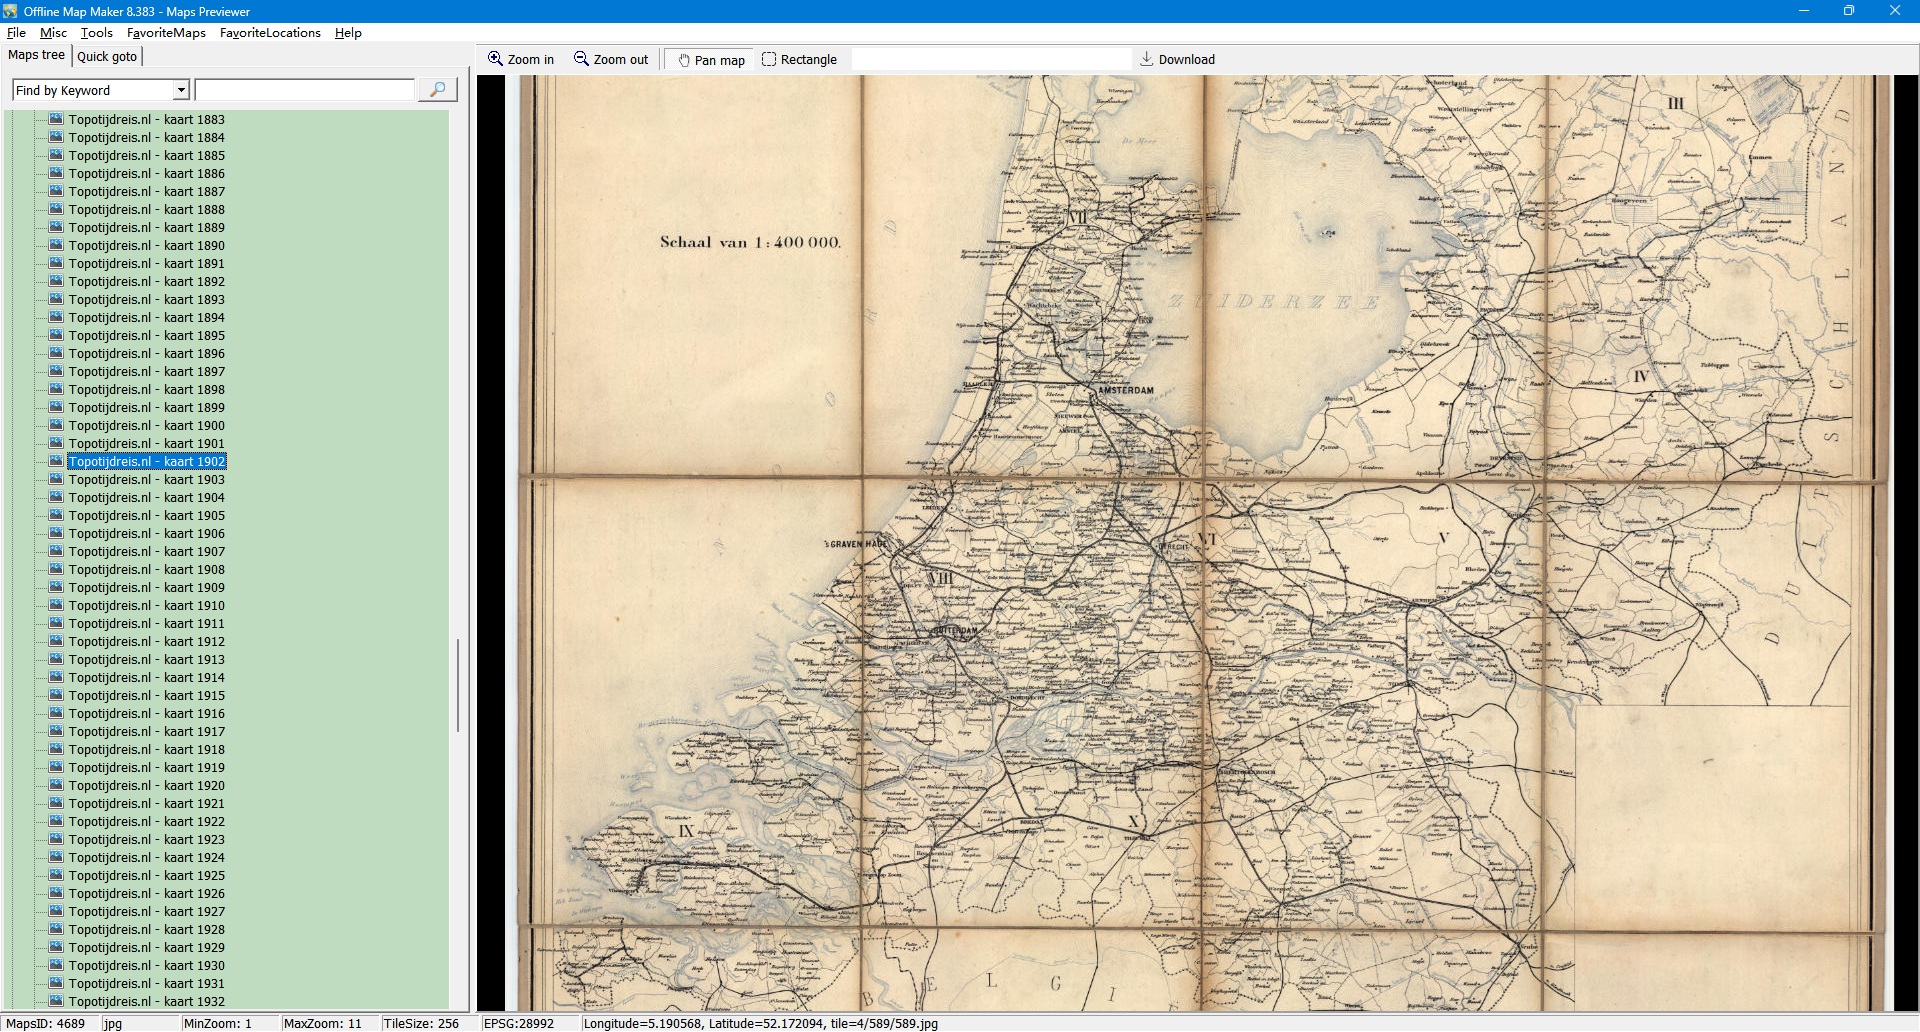The image size is (1920, 1032).
Task: Open the FavoriteMaps menu
Action: click(x=166, y=33)
